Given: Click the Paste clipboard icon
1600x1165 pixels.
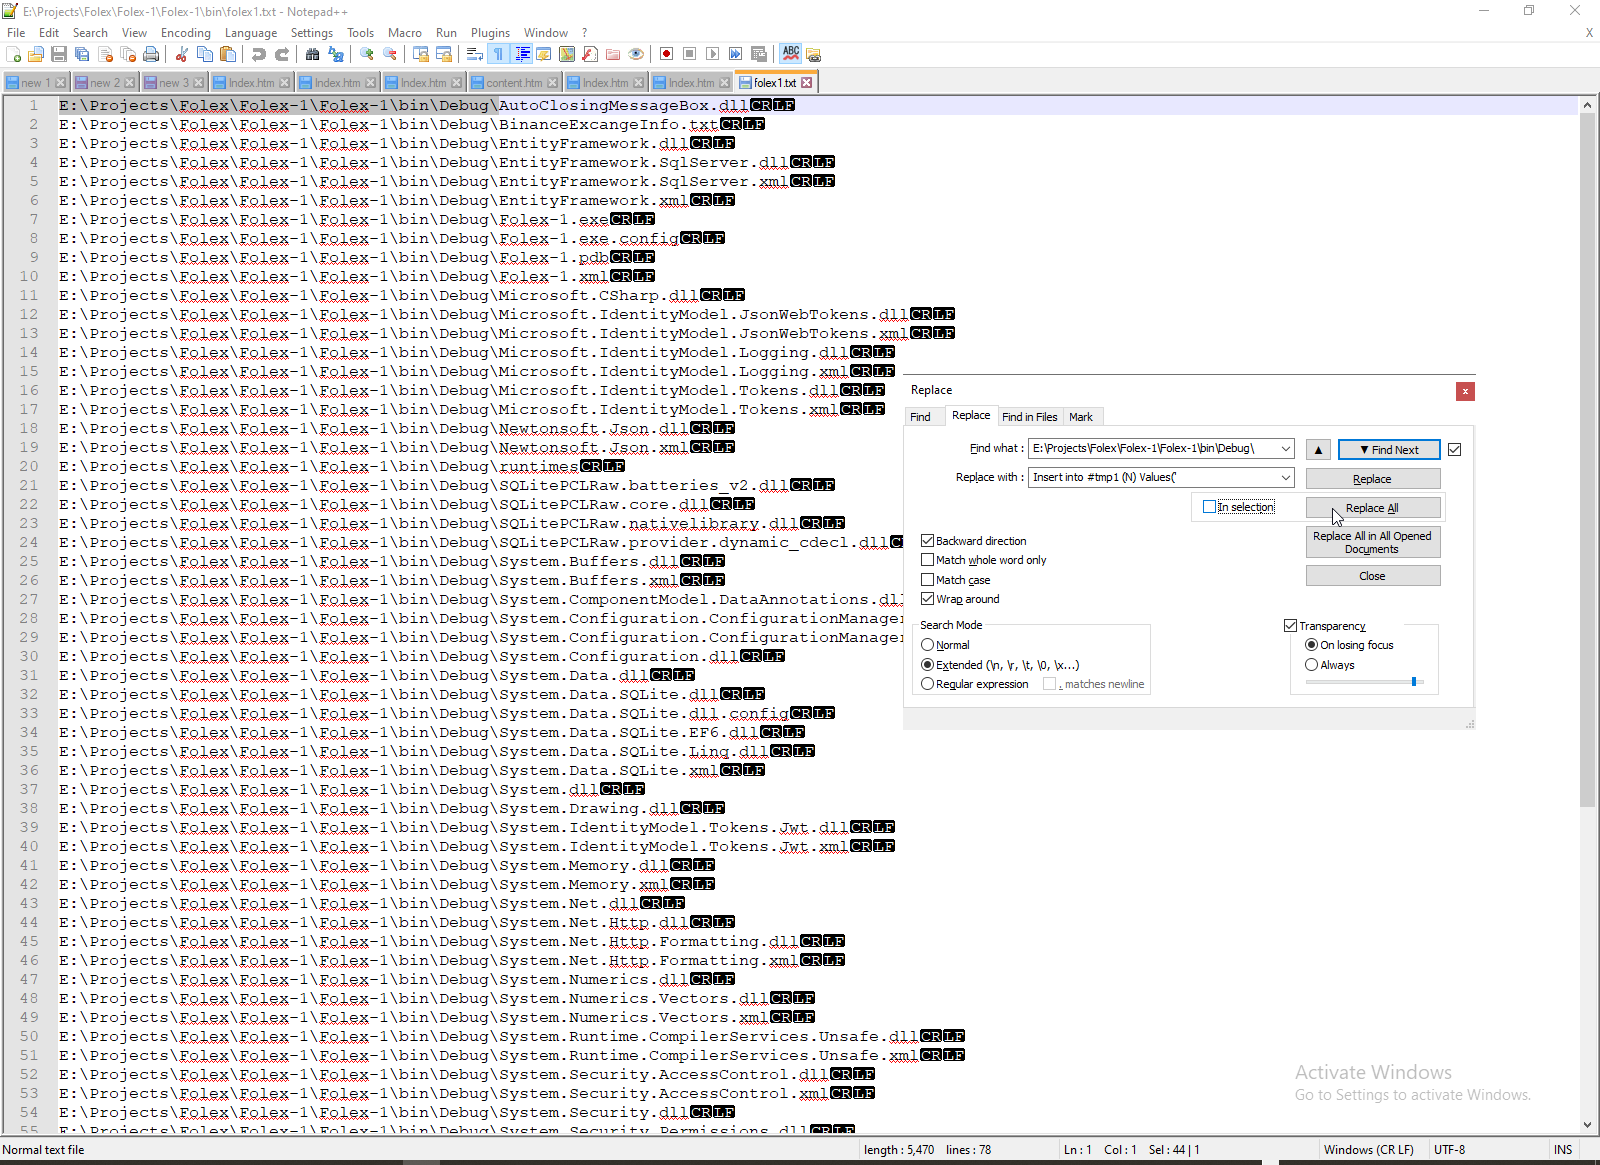Looking at the screenshot, I should click(x=228, y=54).
